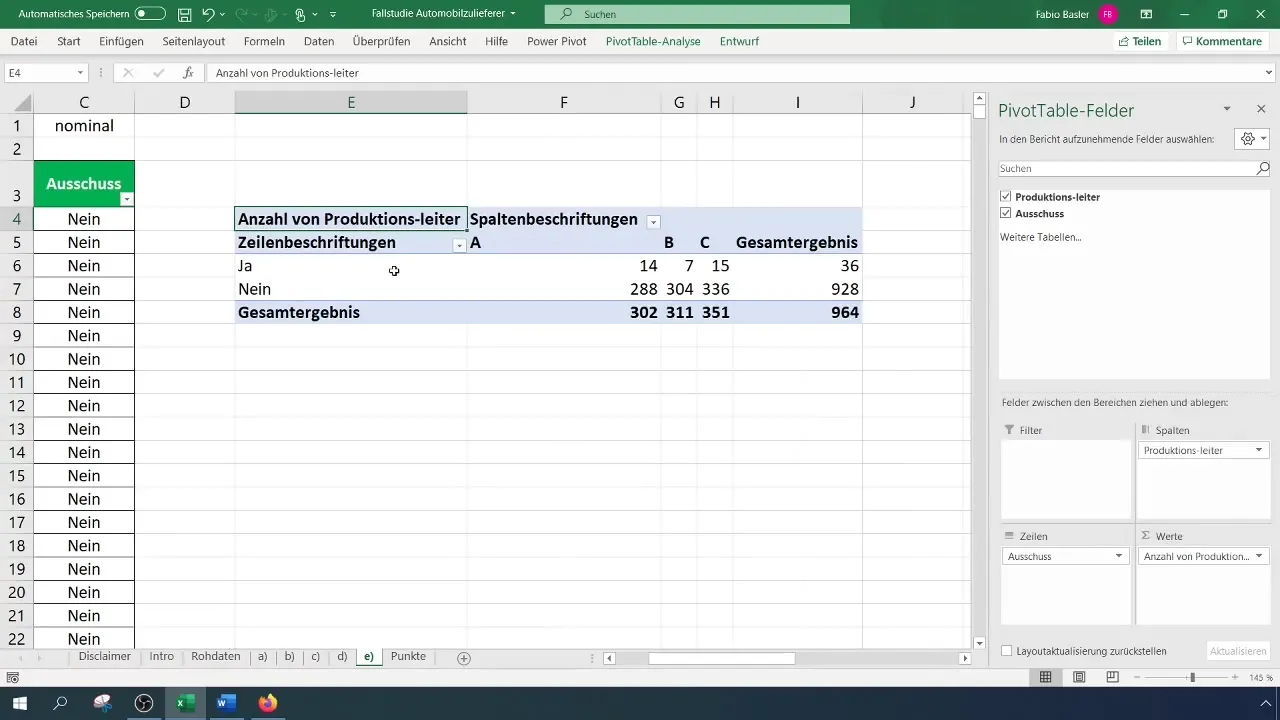Select the Ja row label cell

(351, 266)
